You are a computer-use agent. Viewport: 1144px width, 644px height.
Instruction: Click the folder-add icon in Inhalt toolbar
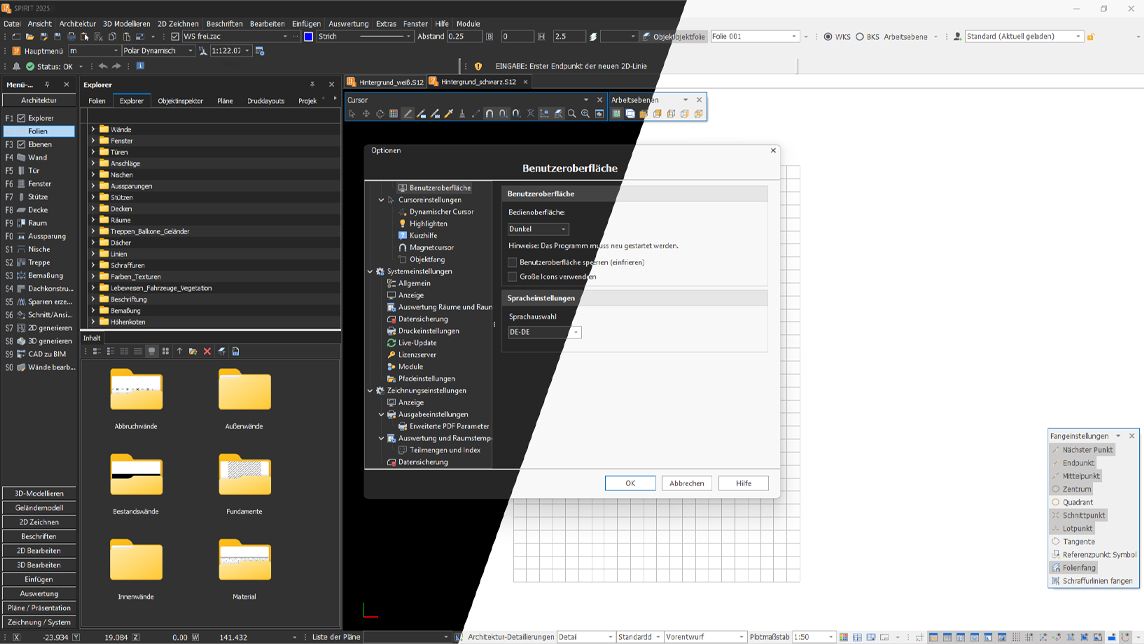(193, 352)
